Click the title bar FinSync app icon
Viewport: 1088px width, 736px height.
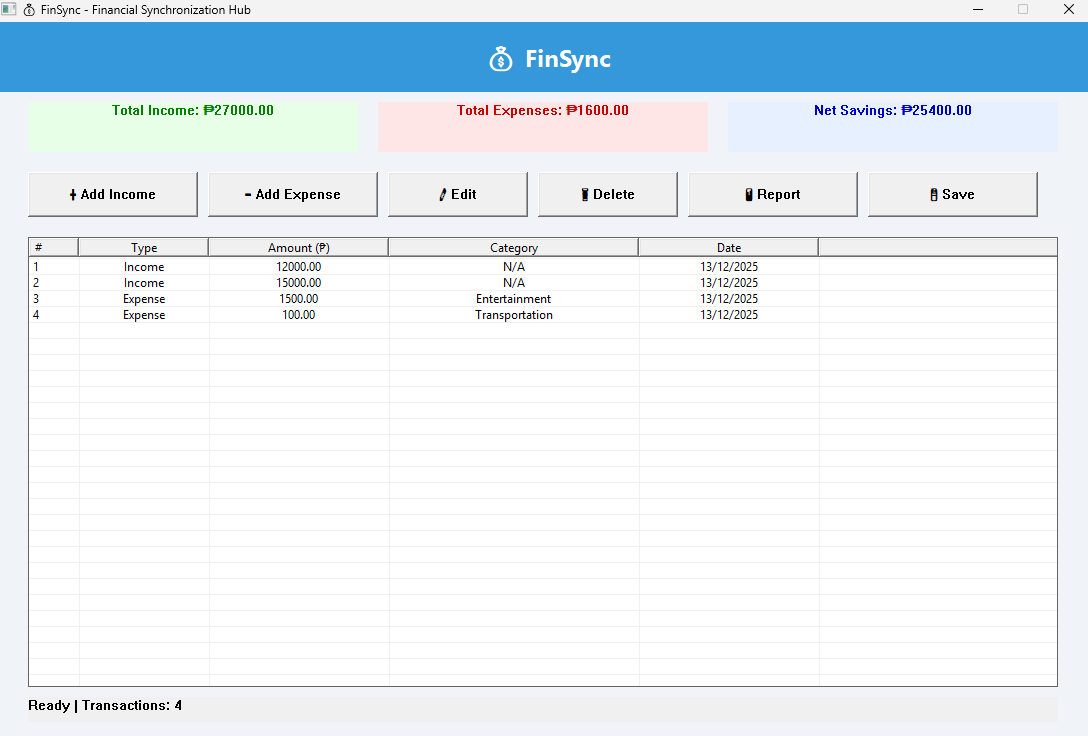click(x=29, y=10)
